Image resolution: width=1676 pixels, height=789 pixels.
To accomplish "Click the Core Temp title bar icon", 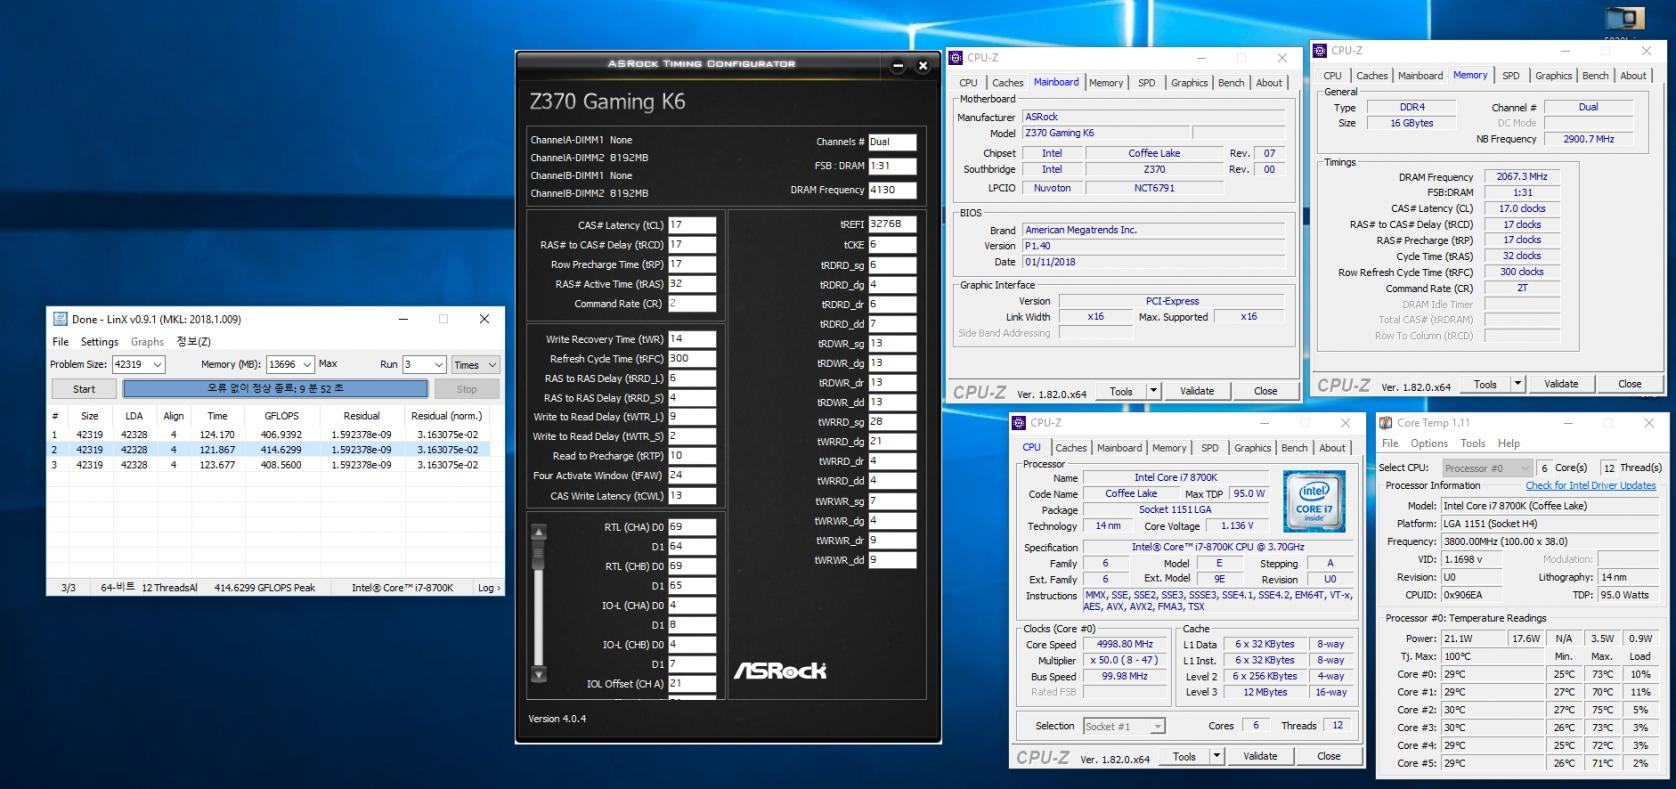I will pyautogui.click(x=1386, y=423).
